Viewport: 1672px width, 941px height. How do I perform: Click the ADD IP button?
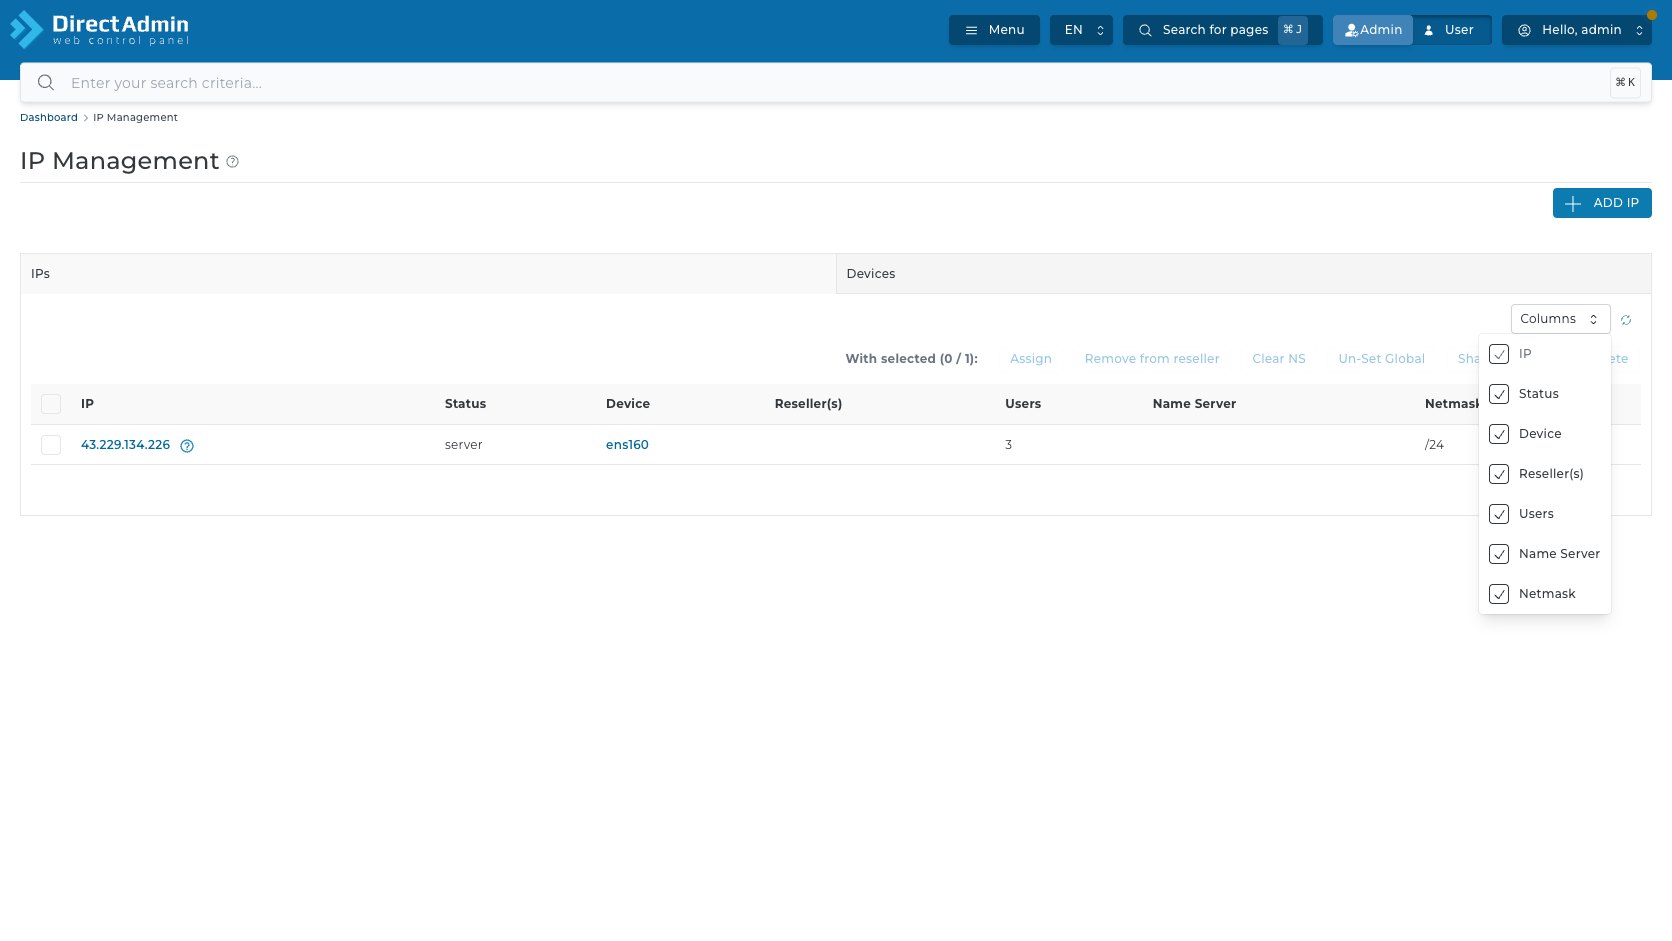click(x=1602, y=203)
